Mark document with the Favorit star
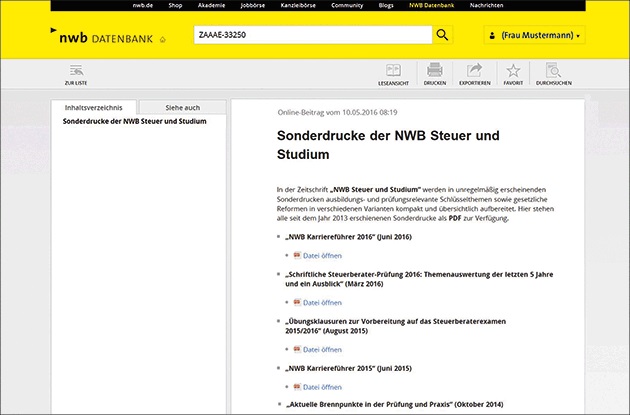 pos(513,72)
